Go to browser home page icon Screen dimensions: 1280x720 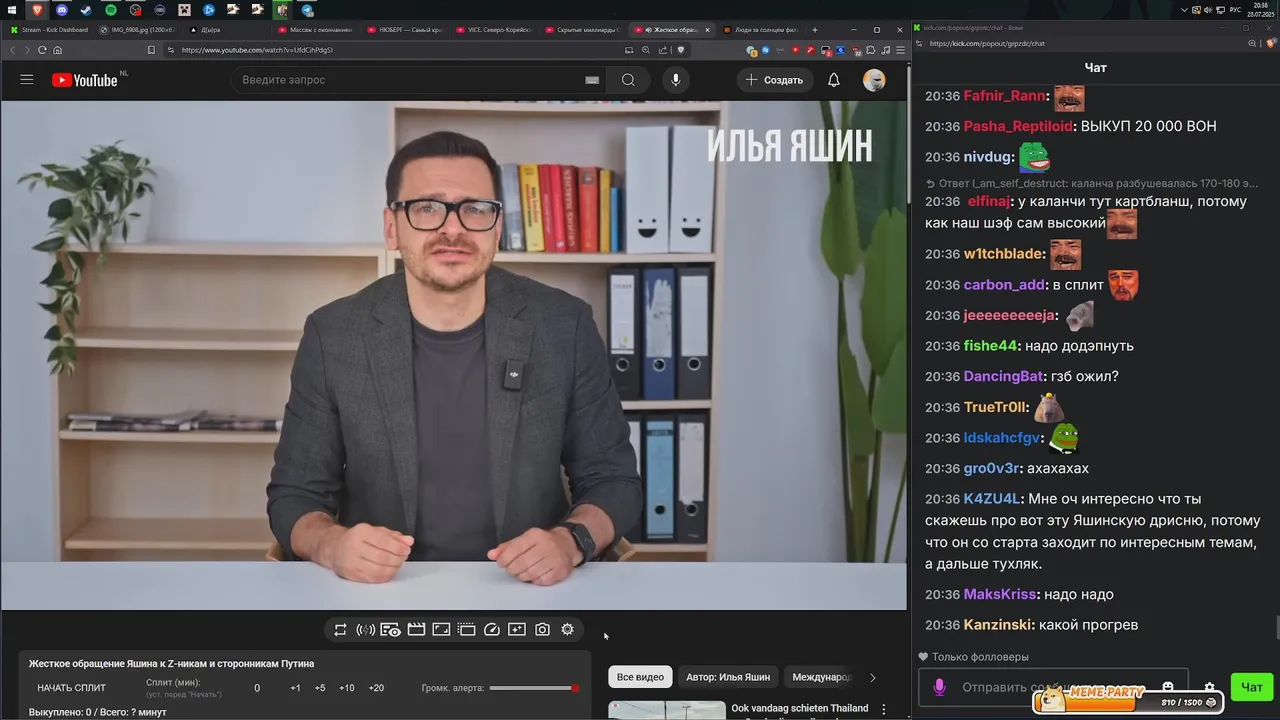(x=57, y=50)
